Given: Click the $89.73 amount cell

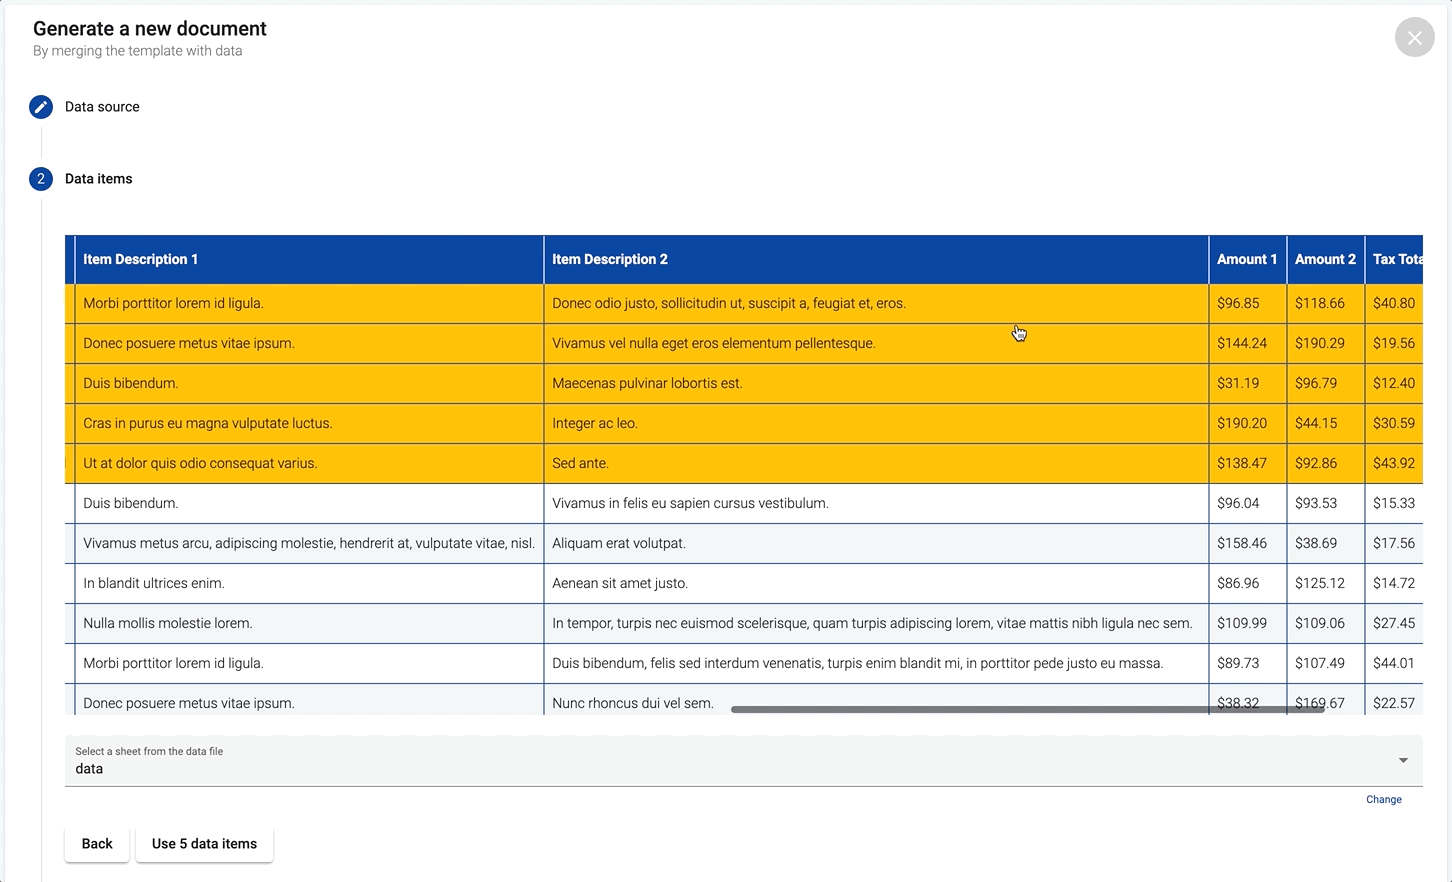Looking at the screenshot, I should [1247, 664].
